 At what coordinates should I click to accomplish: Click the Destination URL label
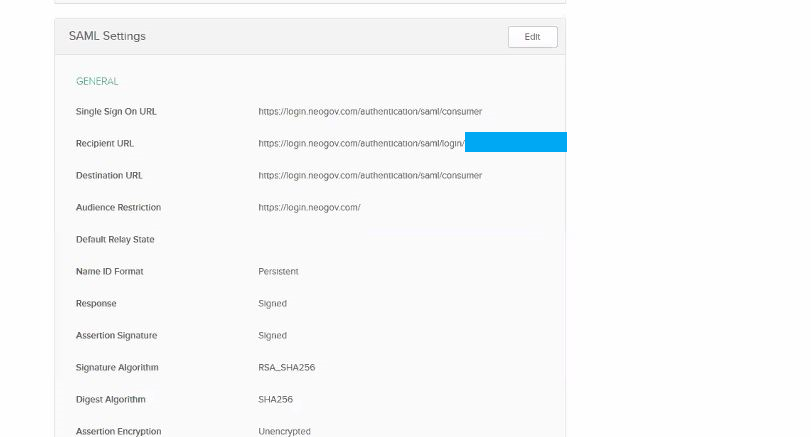coord(109,175)
